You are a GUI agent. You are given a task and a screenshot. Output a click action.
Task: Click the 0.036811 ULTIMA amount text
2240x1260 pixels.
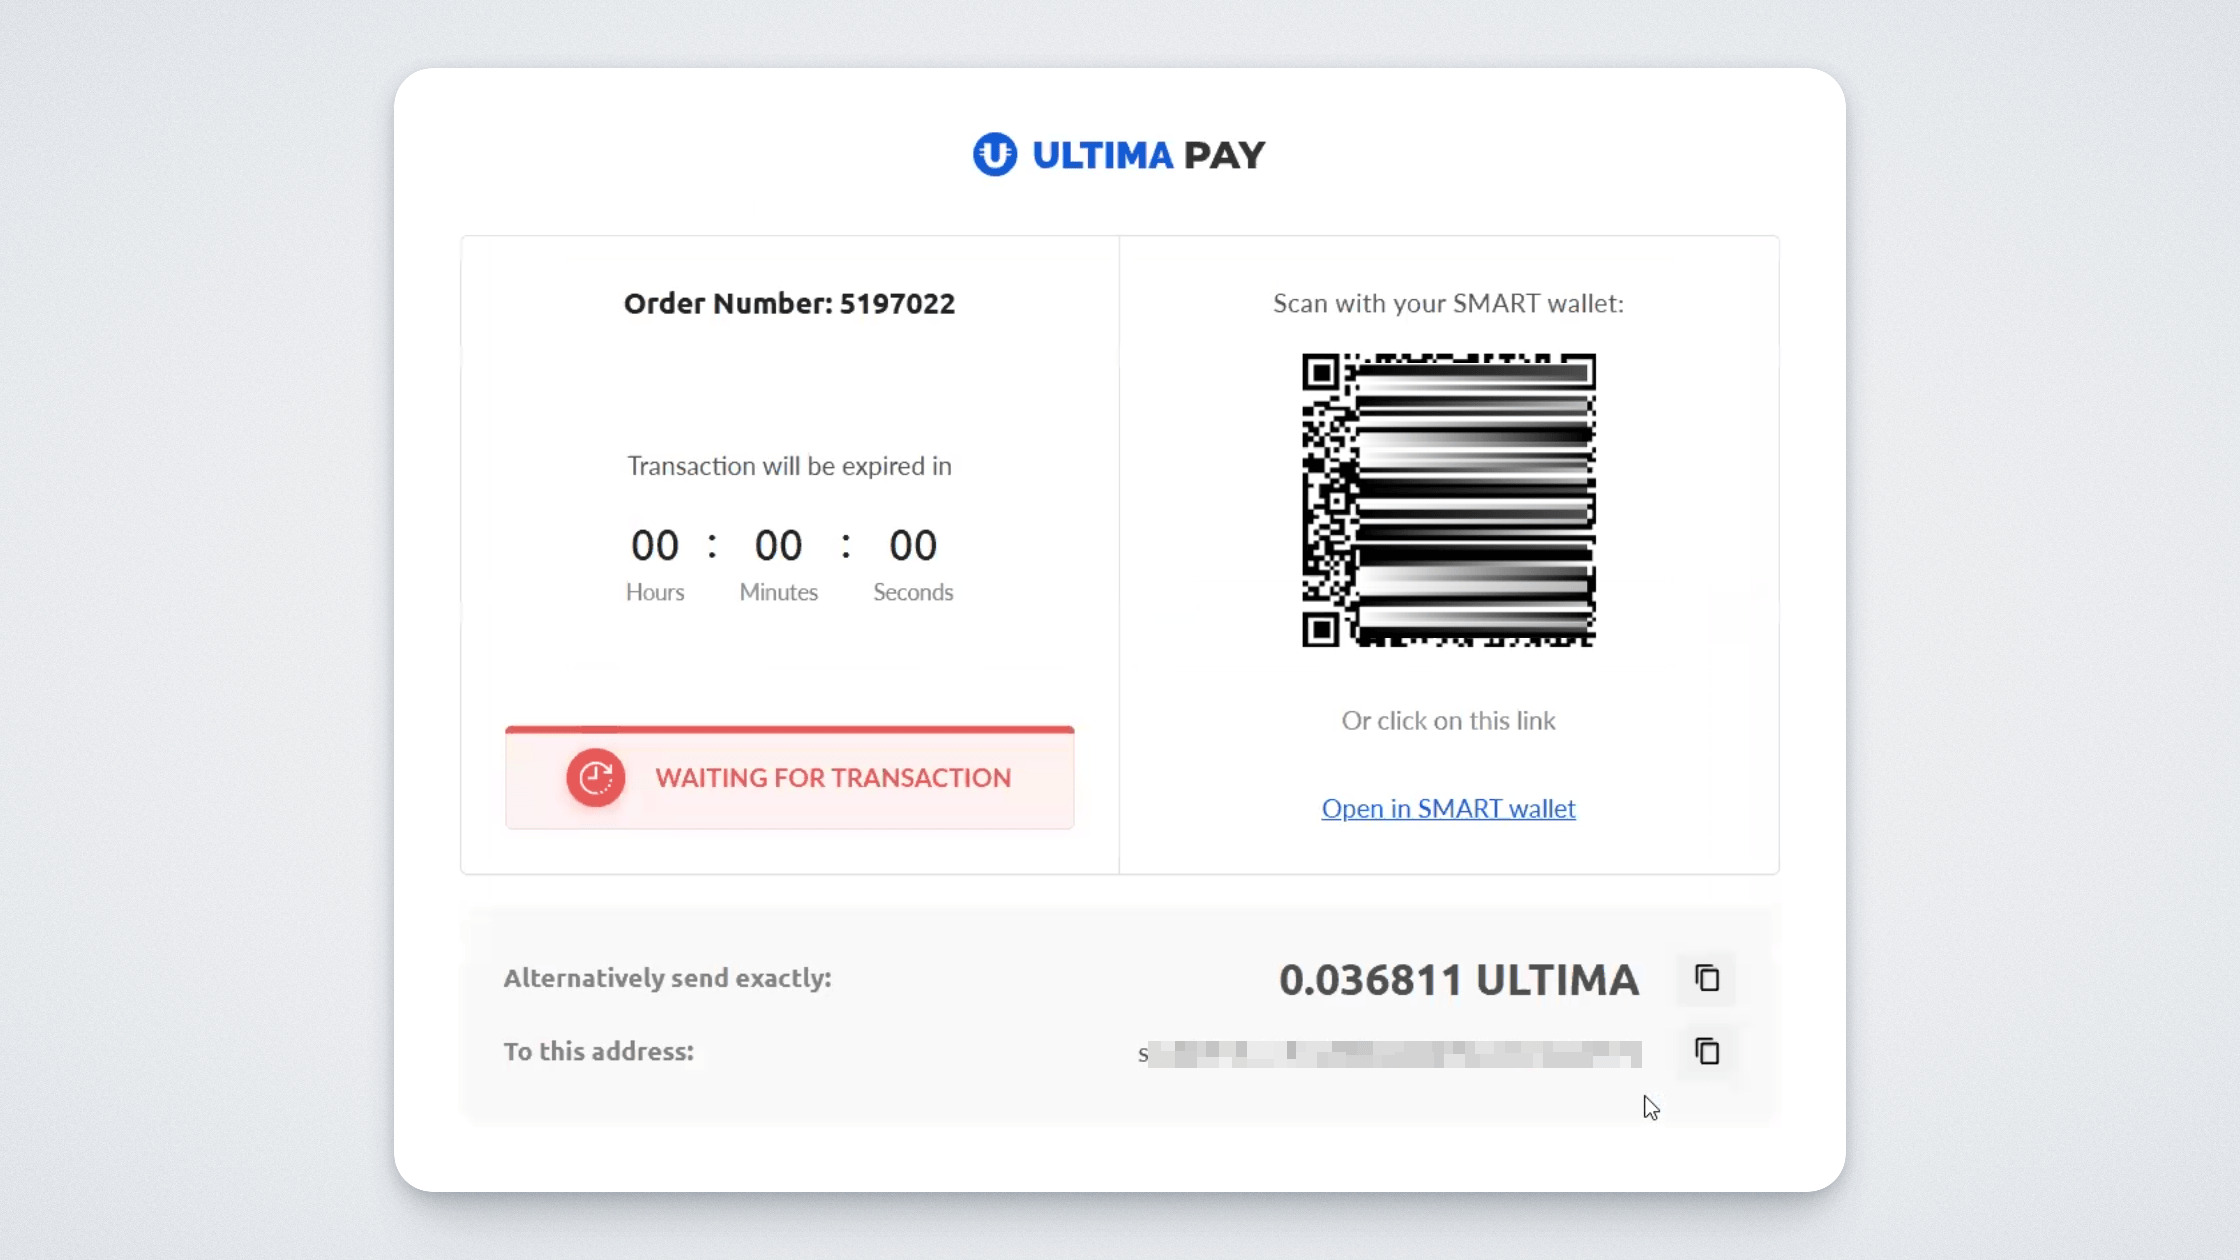coord(1458,980)
